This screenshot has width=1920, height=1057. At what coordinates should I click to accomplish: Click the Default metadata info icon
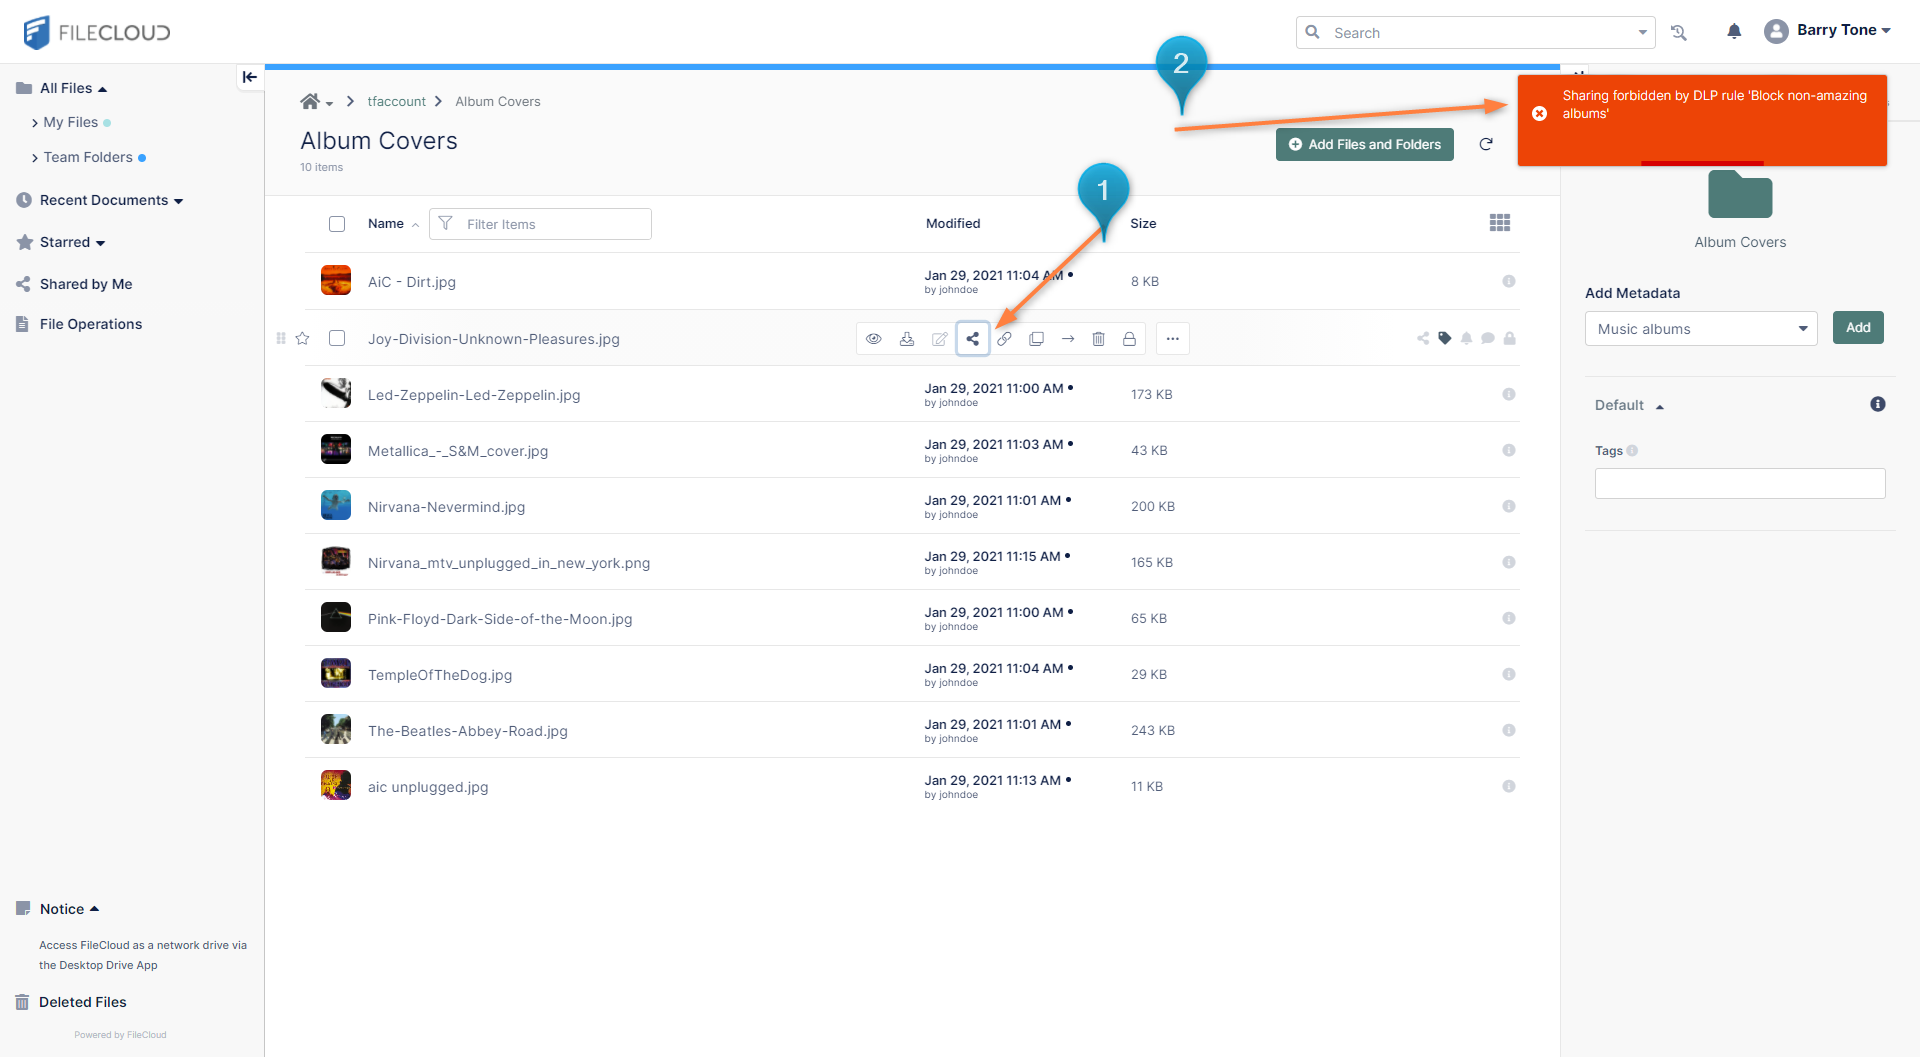click(1878, 404)
